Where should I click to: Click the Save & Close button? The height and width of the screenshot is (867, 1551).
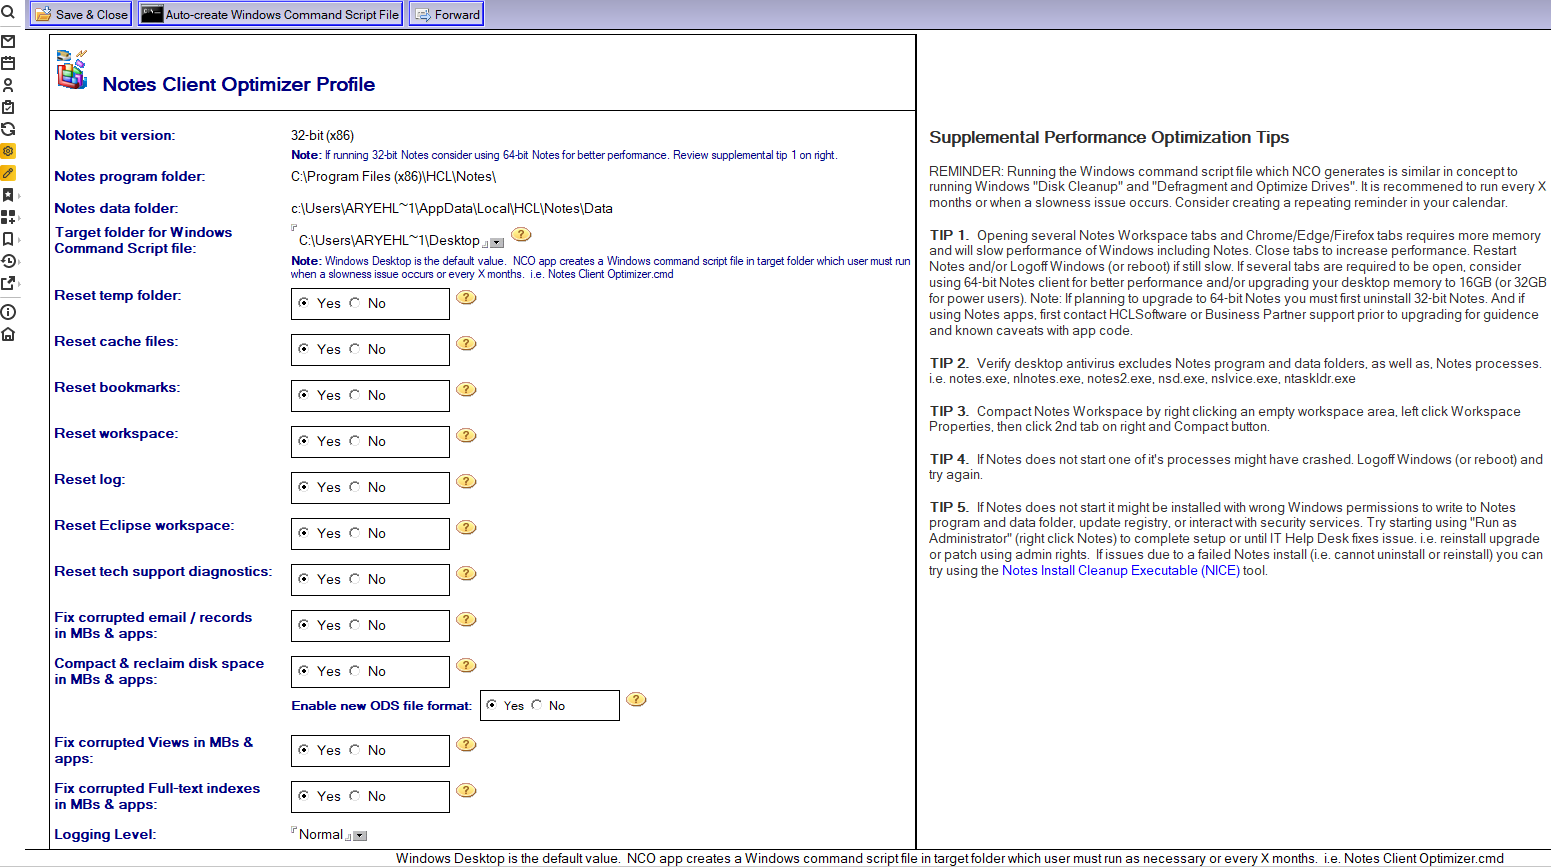tap(82, 14)
